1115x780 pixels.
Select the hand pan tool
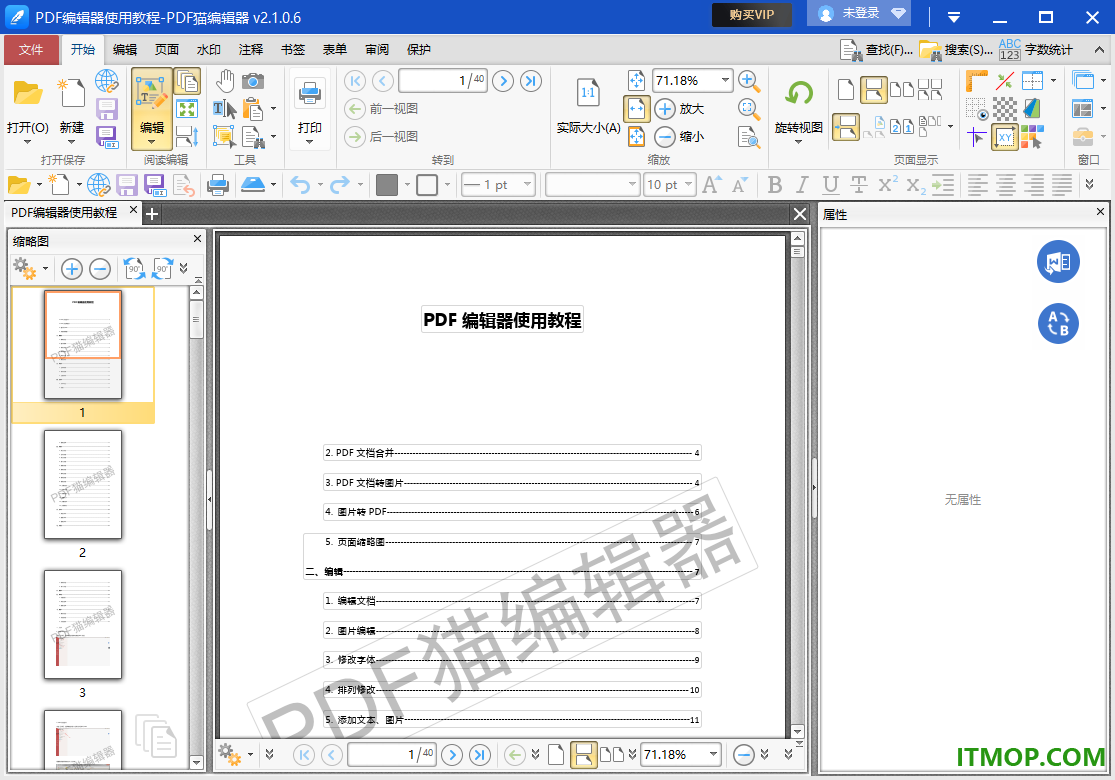225,81
